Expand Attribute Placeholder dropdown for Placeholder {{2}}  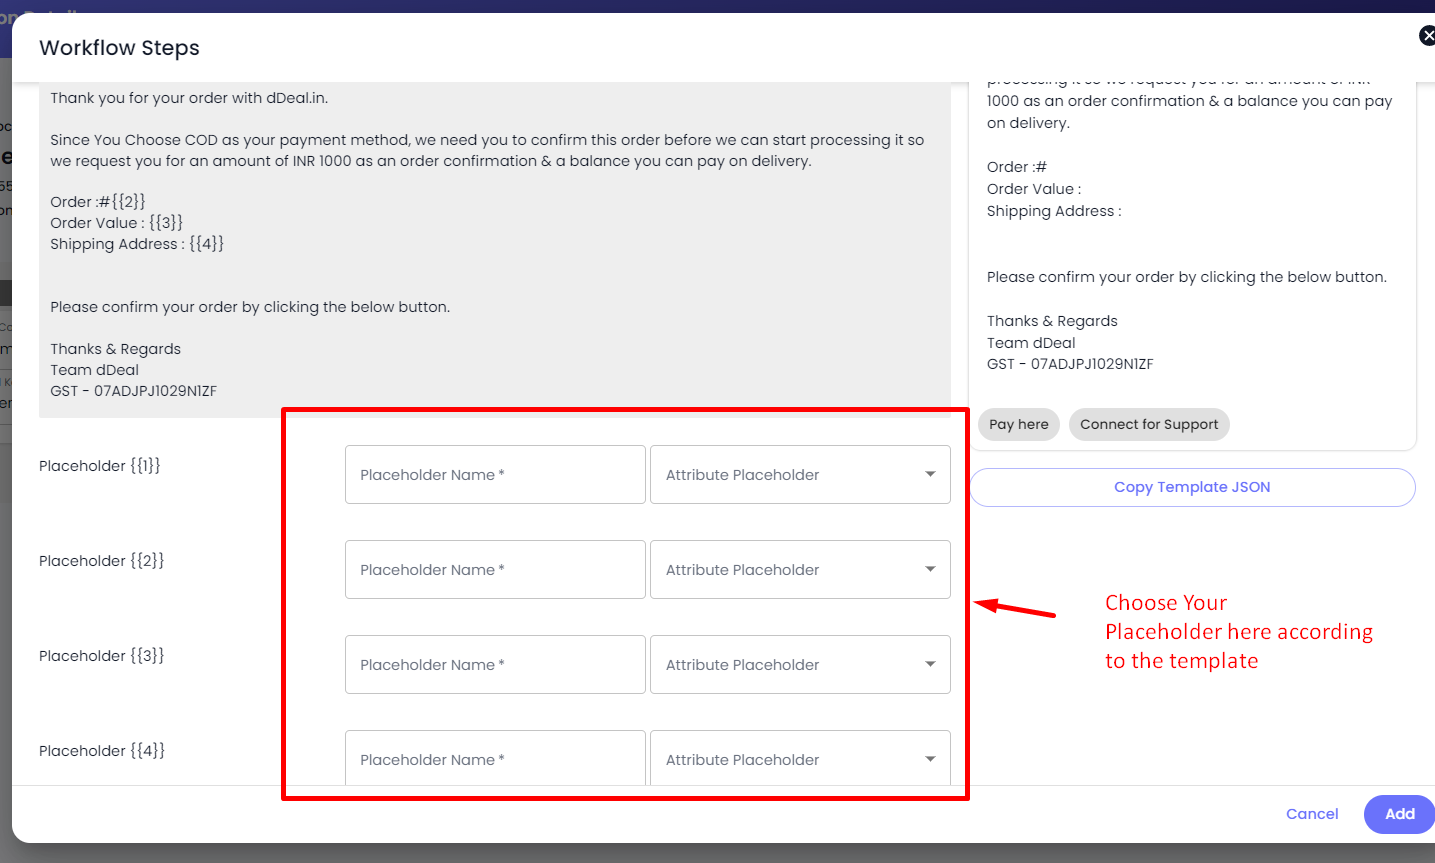click(799, 570)
